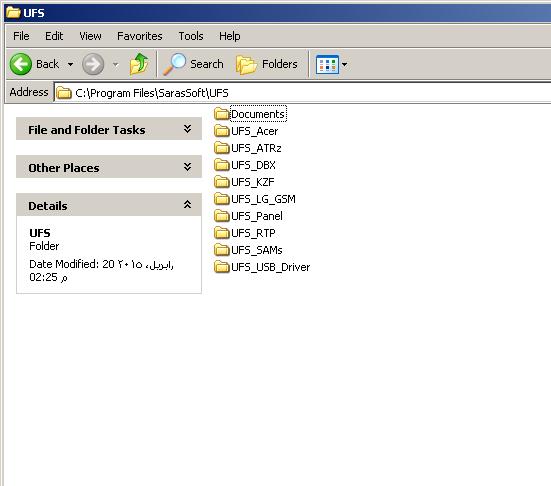The width and height of the screenshot is (551, 486).
Task: Select the Documents folder icon
Action: [x=222, y=114]
